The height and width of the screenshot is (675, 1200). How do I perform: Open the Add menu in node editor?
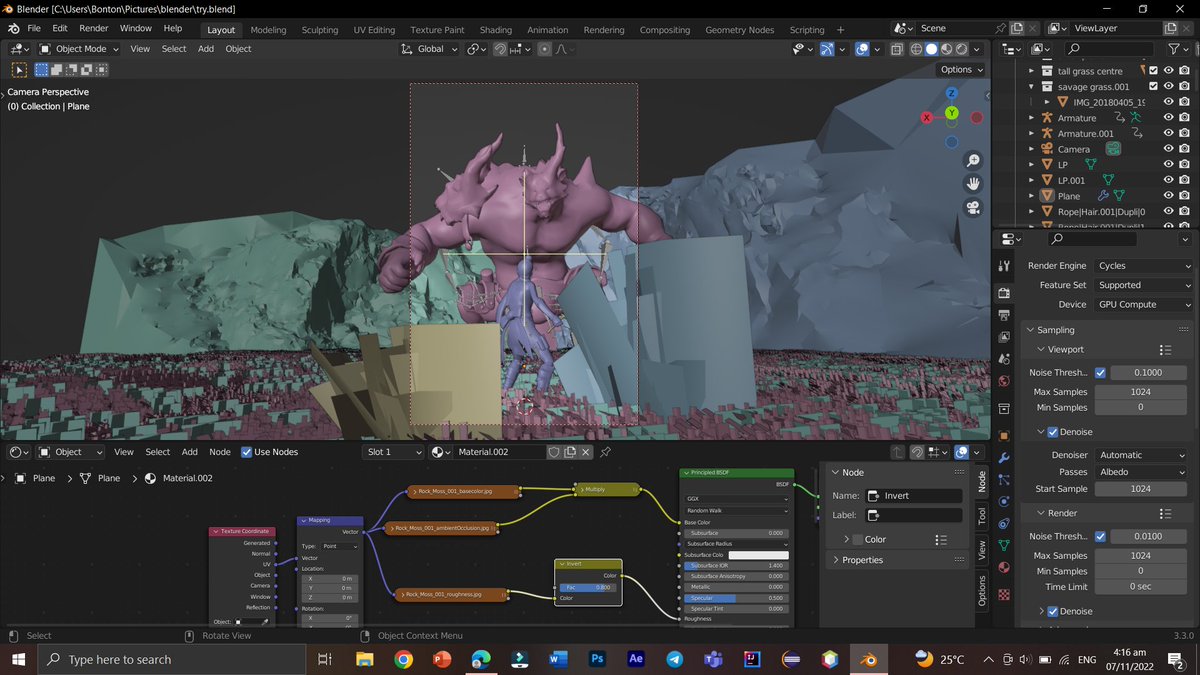click(x=189, y=452)
